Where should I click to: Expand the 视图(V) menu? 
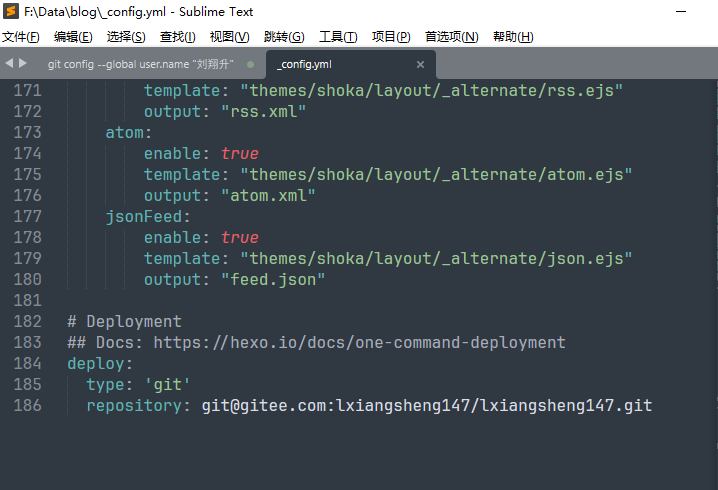click(229, 37)
